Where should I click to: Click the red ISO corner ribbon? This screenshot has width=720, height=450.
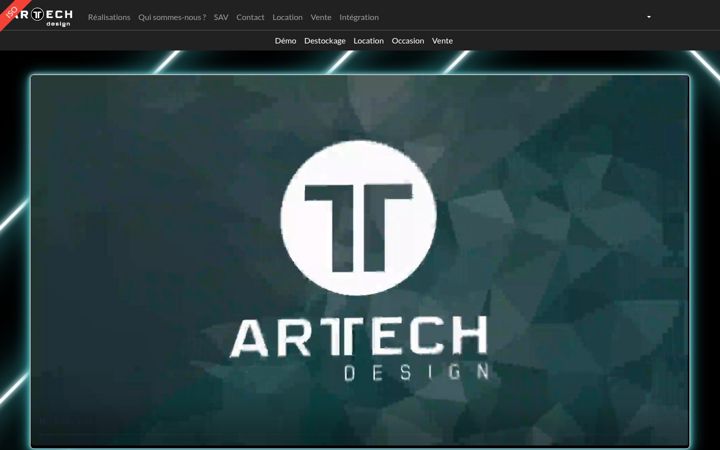coord(11,11)
